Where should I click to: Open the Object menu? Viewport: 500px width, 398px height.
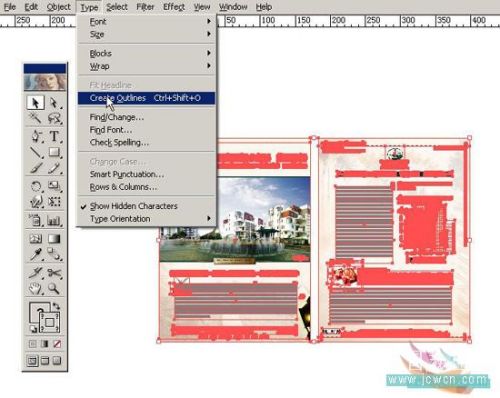58,7
